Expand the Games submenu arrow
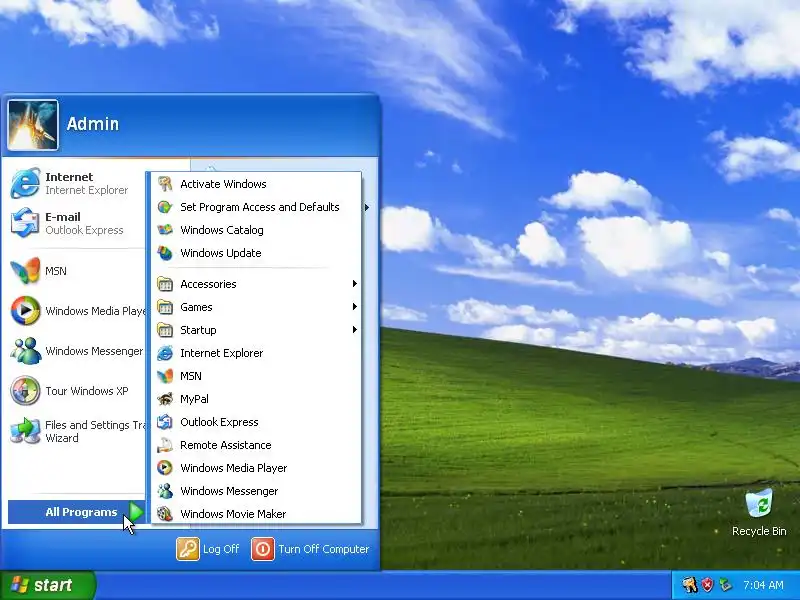 (x=355, y=307)
